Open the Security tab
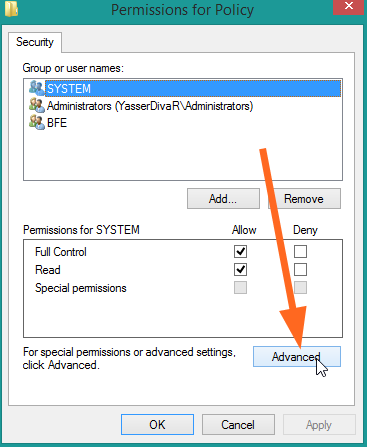The width and height of the screenshot is (367, 447). point(35,42)
